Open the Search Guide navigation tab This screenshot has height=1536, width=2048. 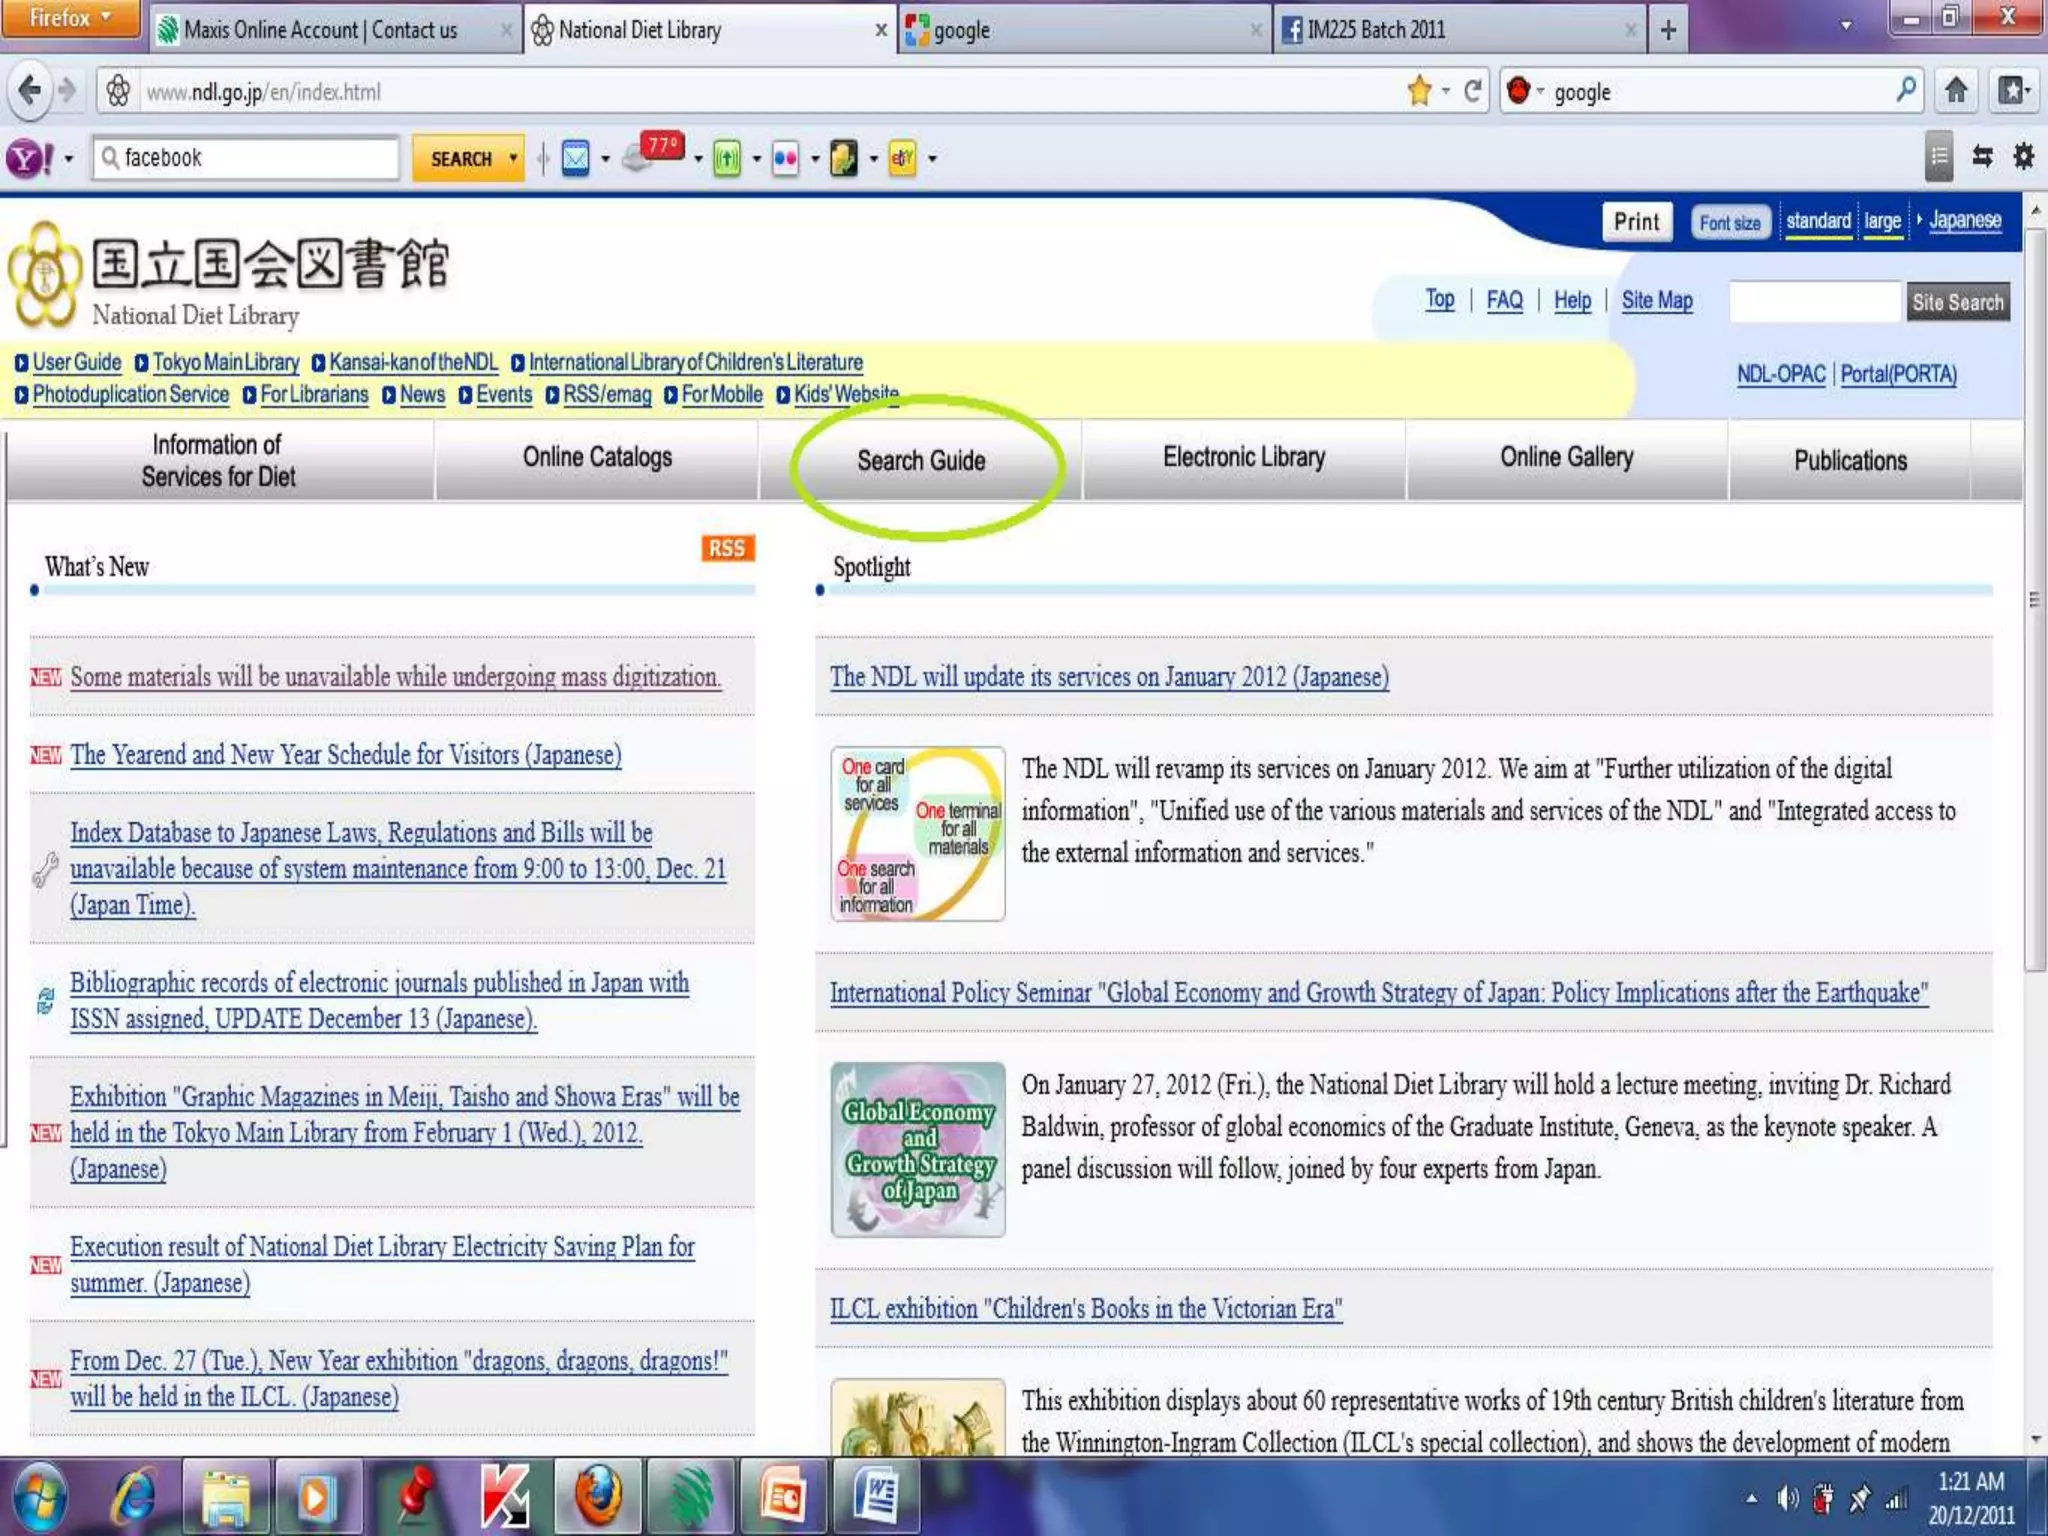click(921, 460)
